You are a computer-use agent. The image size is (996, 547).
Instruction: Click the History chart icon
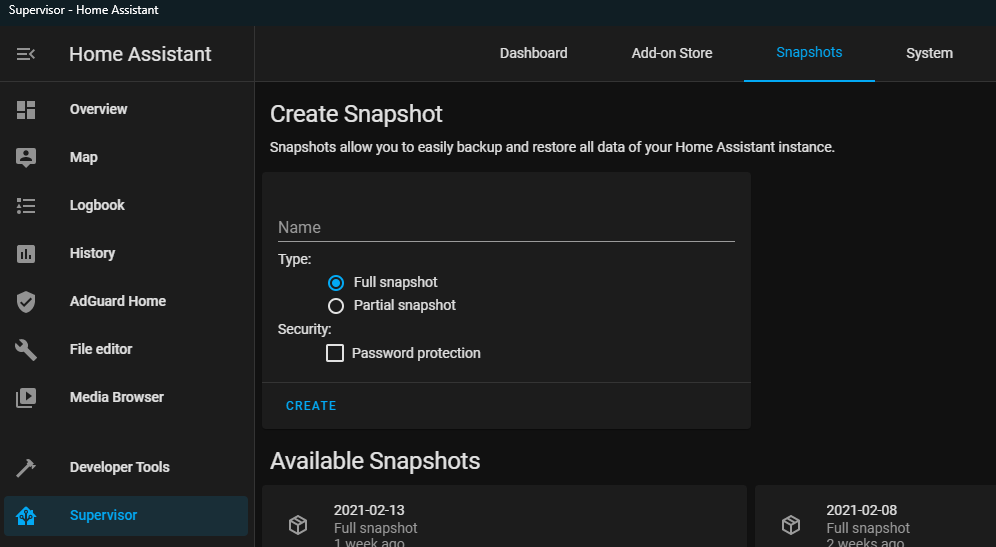[x=26, y=253]
